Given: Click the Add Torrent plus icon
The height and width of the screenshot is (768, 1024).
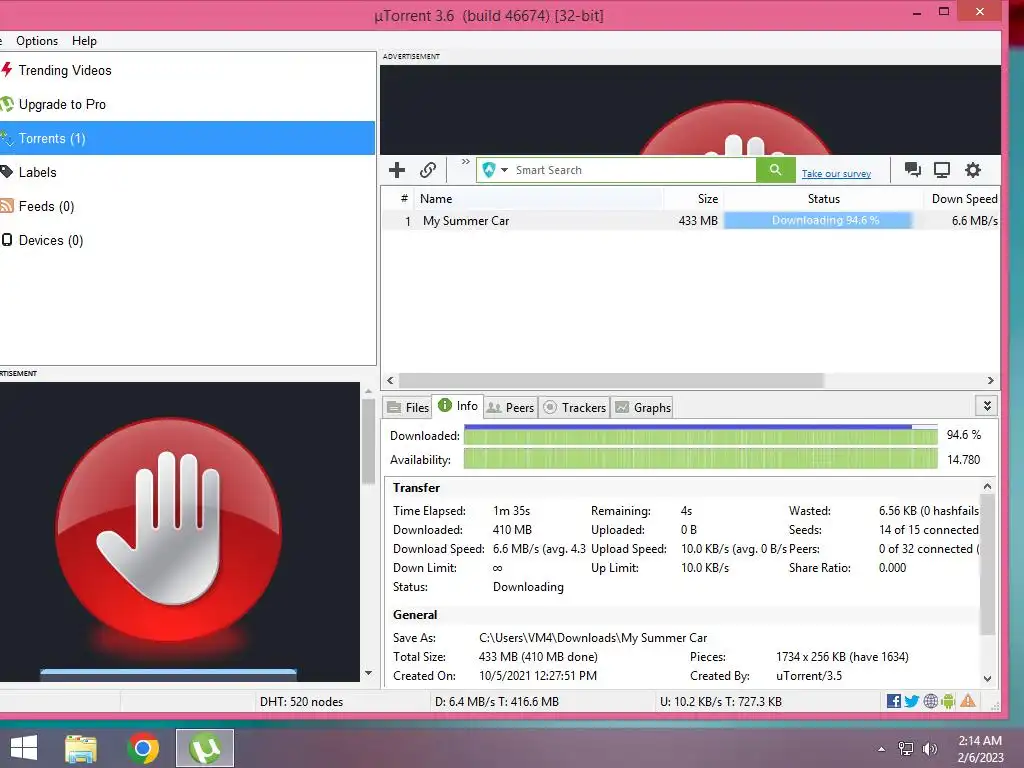Looking at the screenshot, I should [396, 170].
